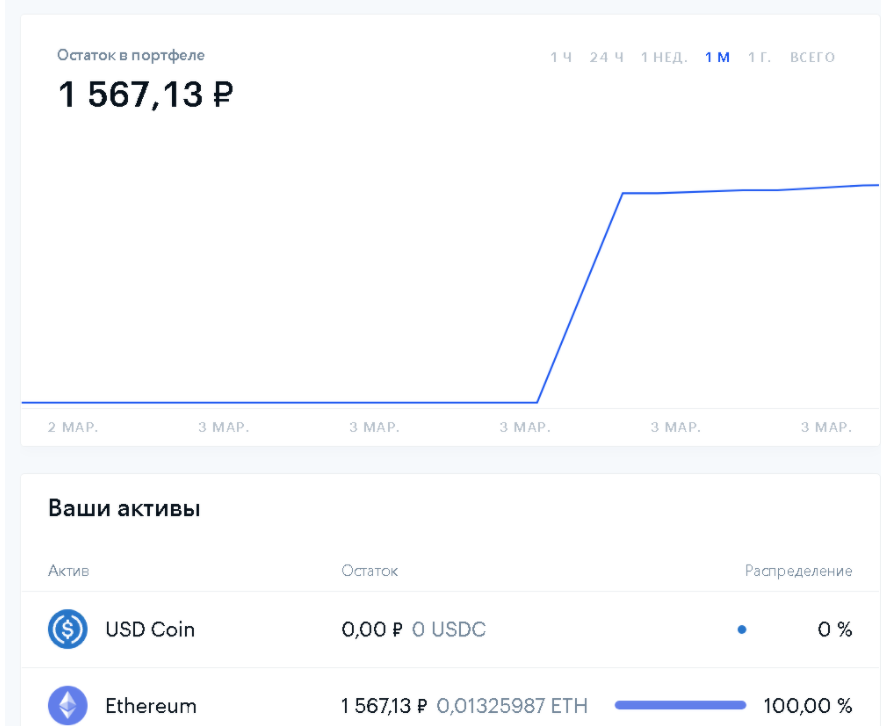Open the USD Coin asset name
This screenshot has height=726, width=881.
(x=150, y=630)
